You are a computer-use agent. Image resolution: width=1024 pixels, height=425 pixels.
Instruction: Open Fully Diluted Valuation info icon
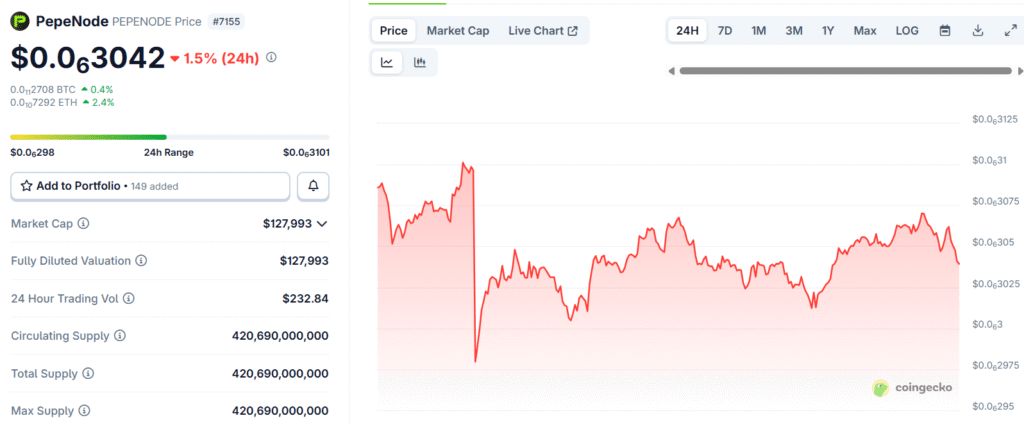(x=141, y=260)
